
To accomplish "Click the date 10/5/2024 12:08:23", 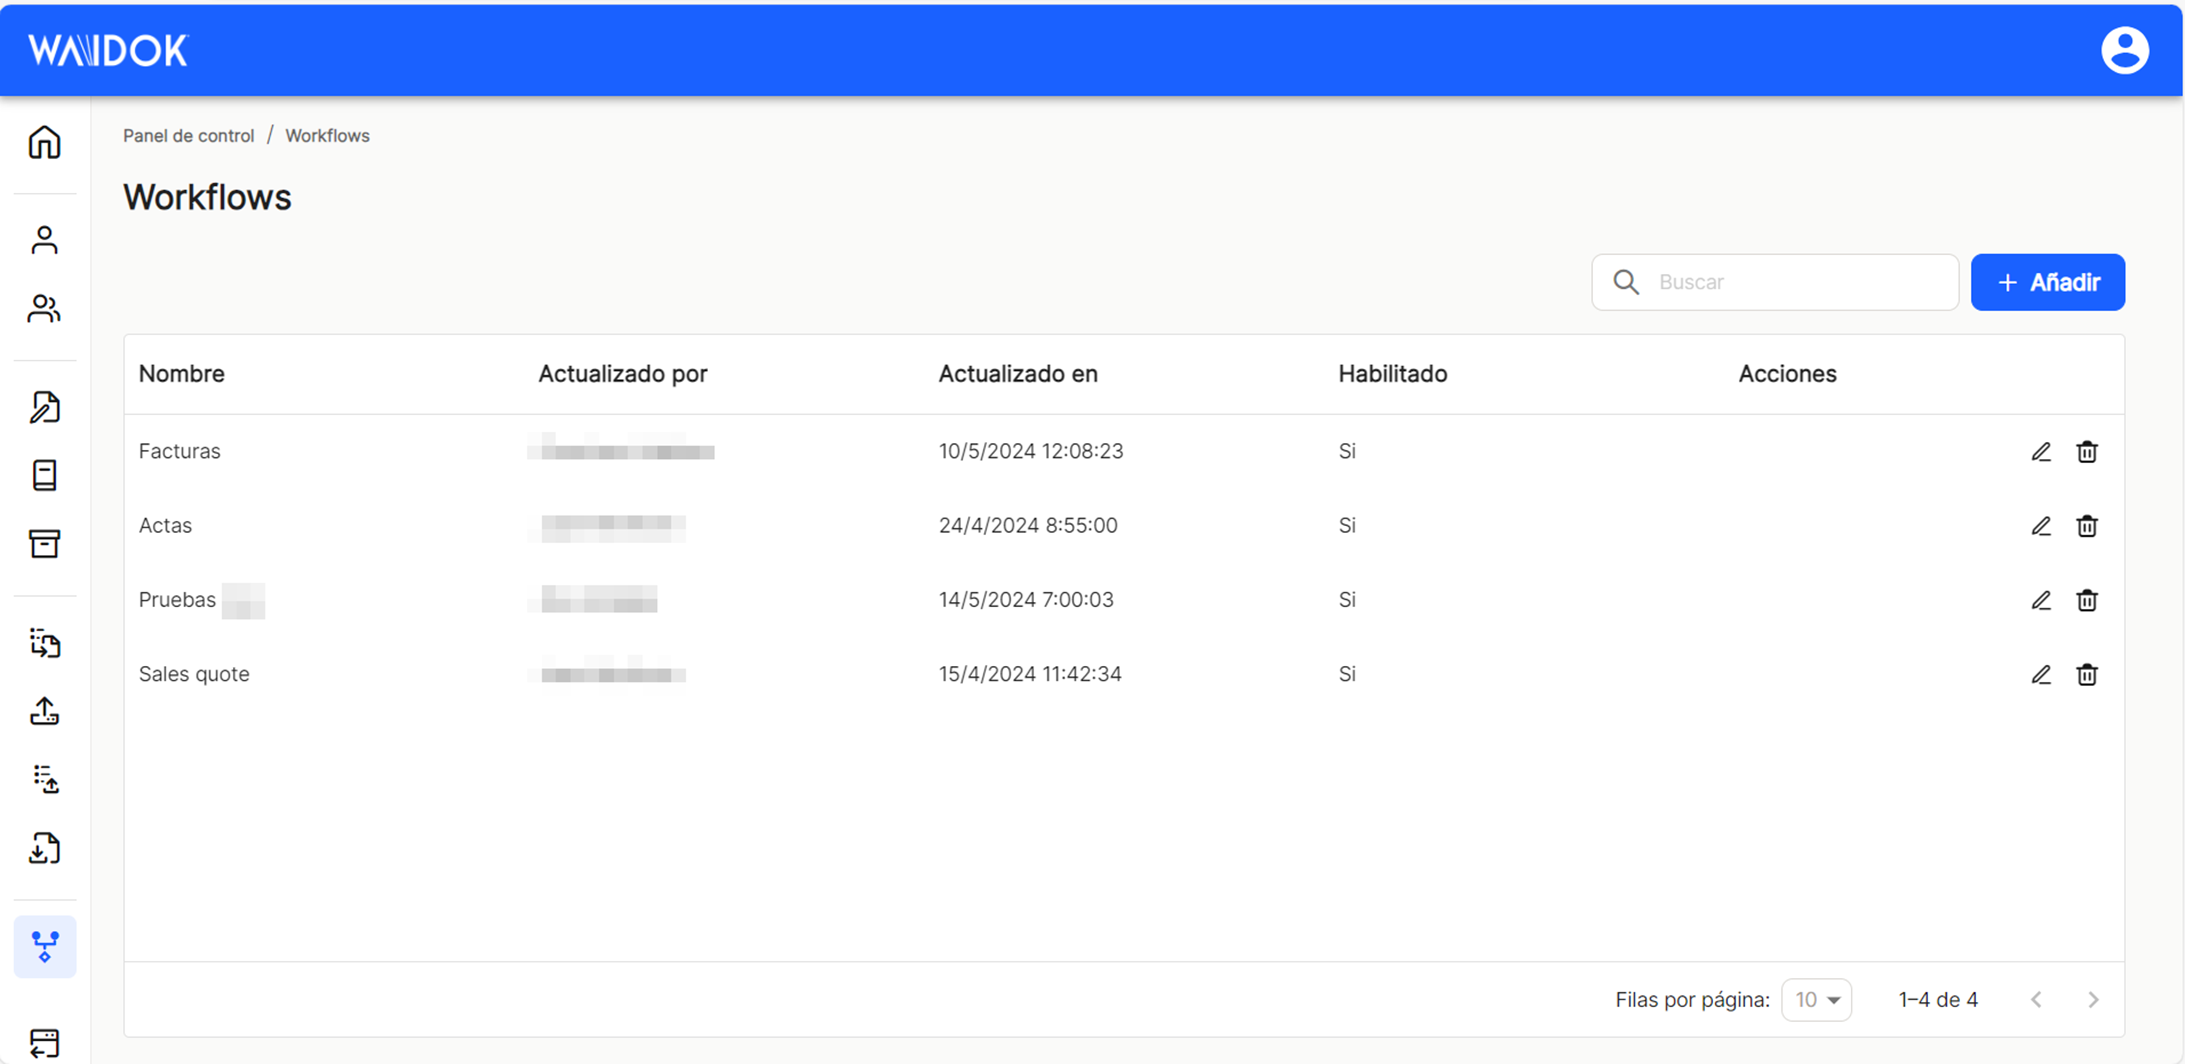I will point(1031,451).
